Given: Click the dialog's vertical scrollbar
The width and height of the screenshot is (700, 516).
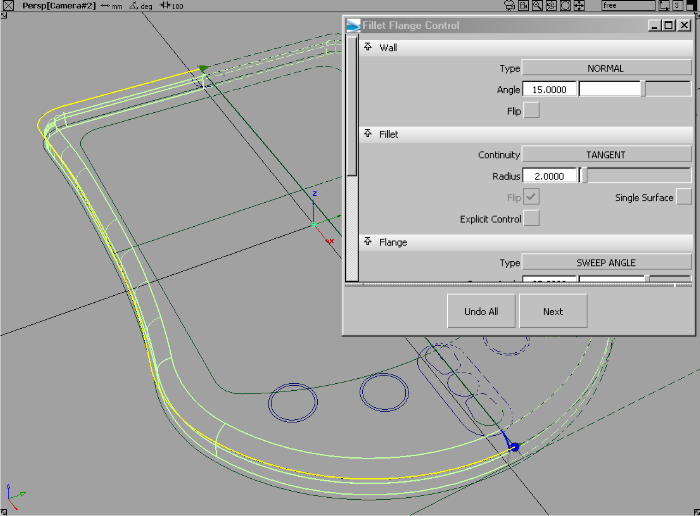Looking at the screenshot, I should 352,158.
